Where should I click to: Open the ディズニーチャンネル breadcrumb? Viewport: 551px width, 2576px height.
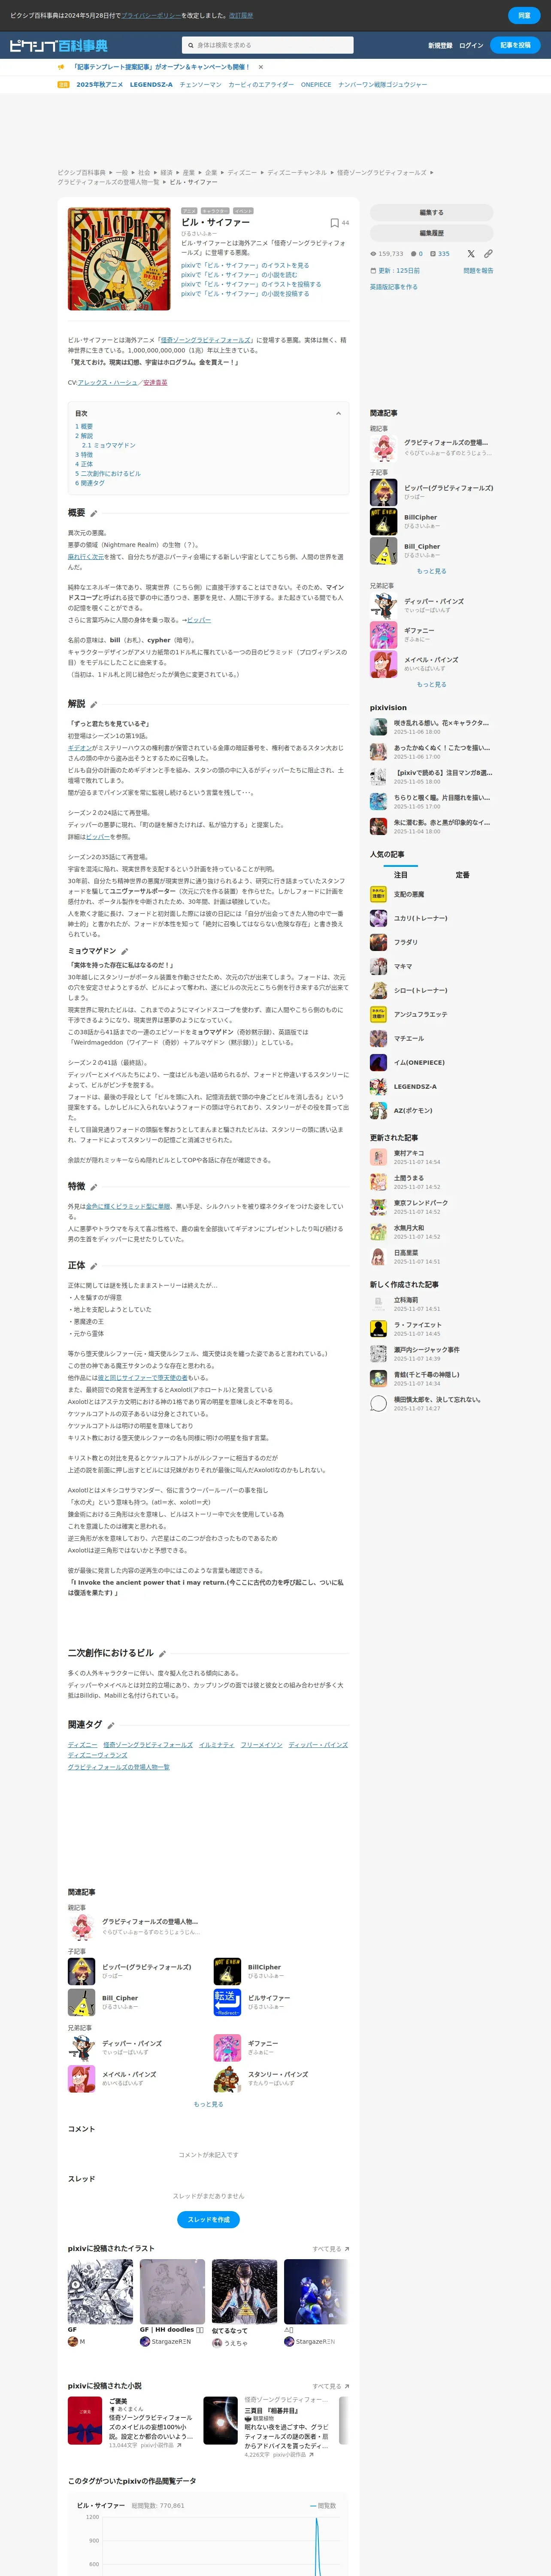pos(297,172)
